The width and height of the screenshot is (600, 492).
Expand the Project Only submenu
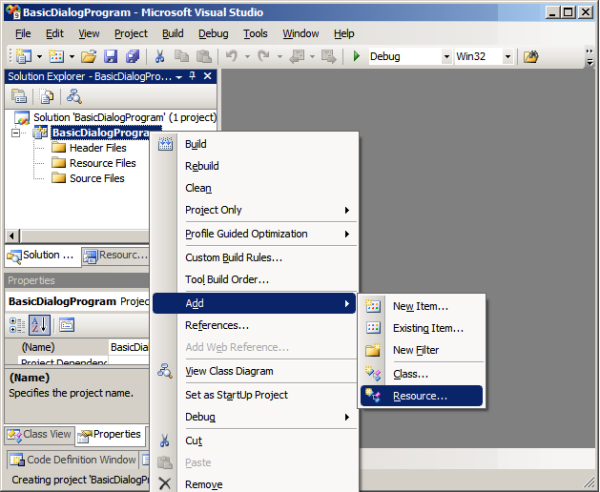pos(254,210)
